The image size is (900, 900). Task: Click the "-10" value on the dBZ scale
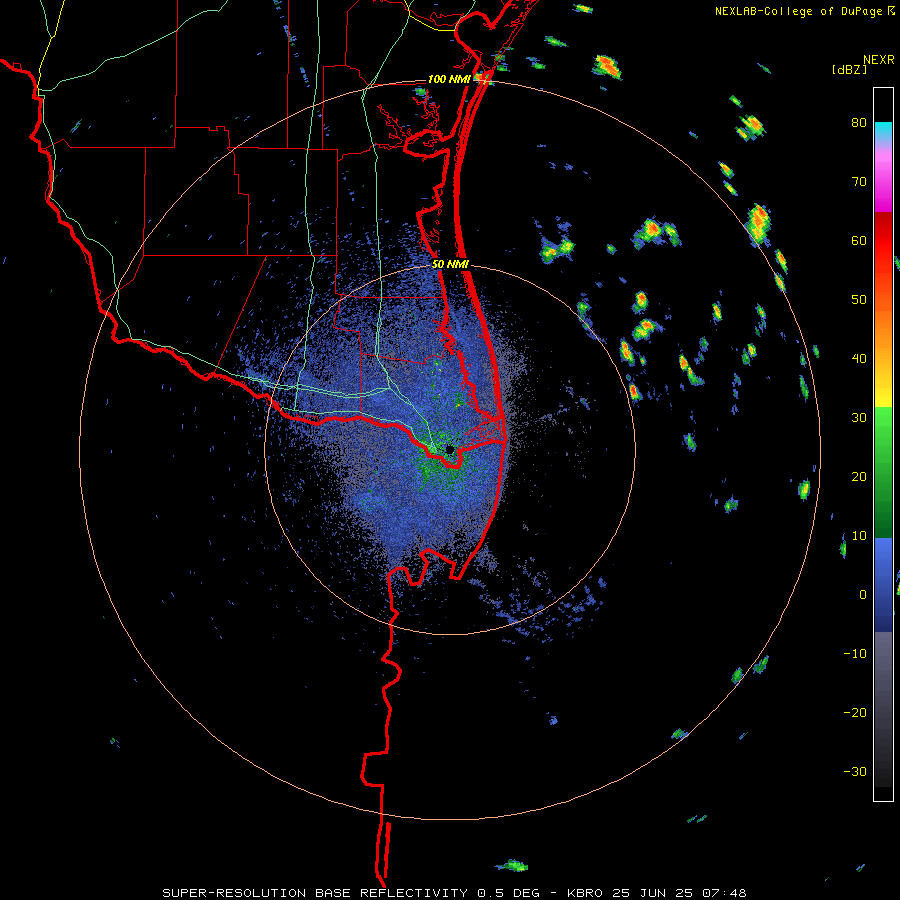(855, 653)
